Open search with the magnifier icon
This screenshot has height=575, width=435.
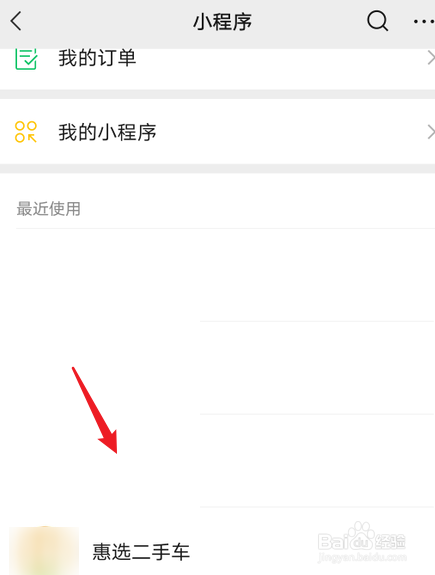click(x=377, y=21)
